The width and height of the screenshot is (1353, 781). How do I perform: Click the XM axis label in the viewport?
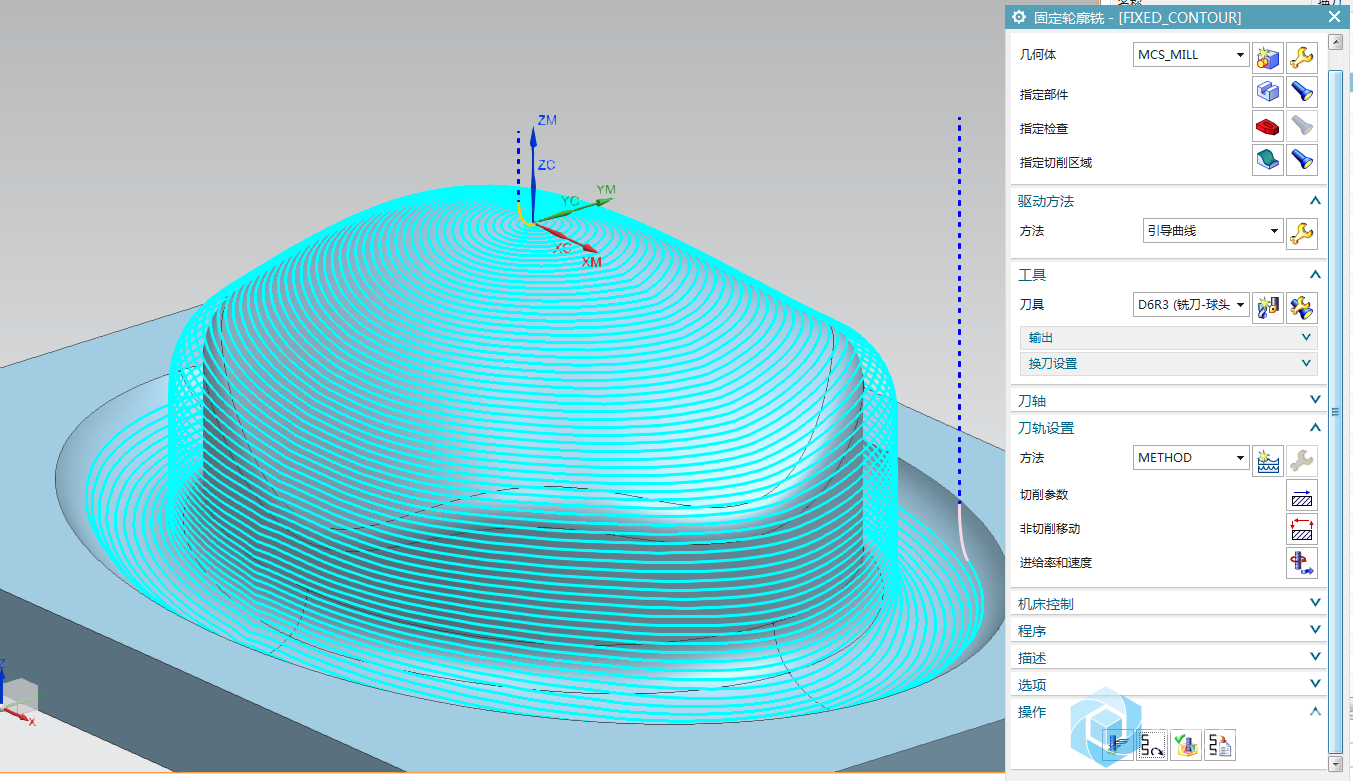(592, 262)
